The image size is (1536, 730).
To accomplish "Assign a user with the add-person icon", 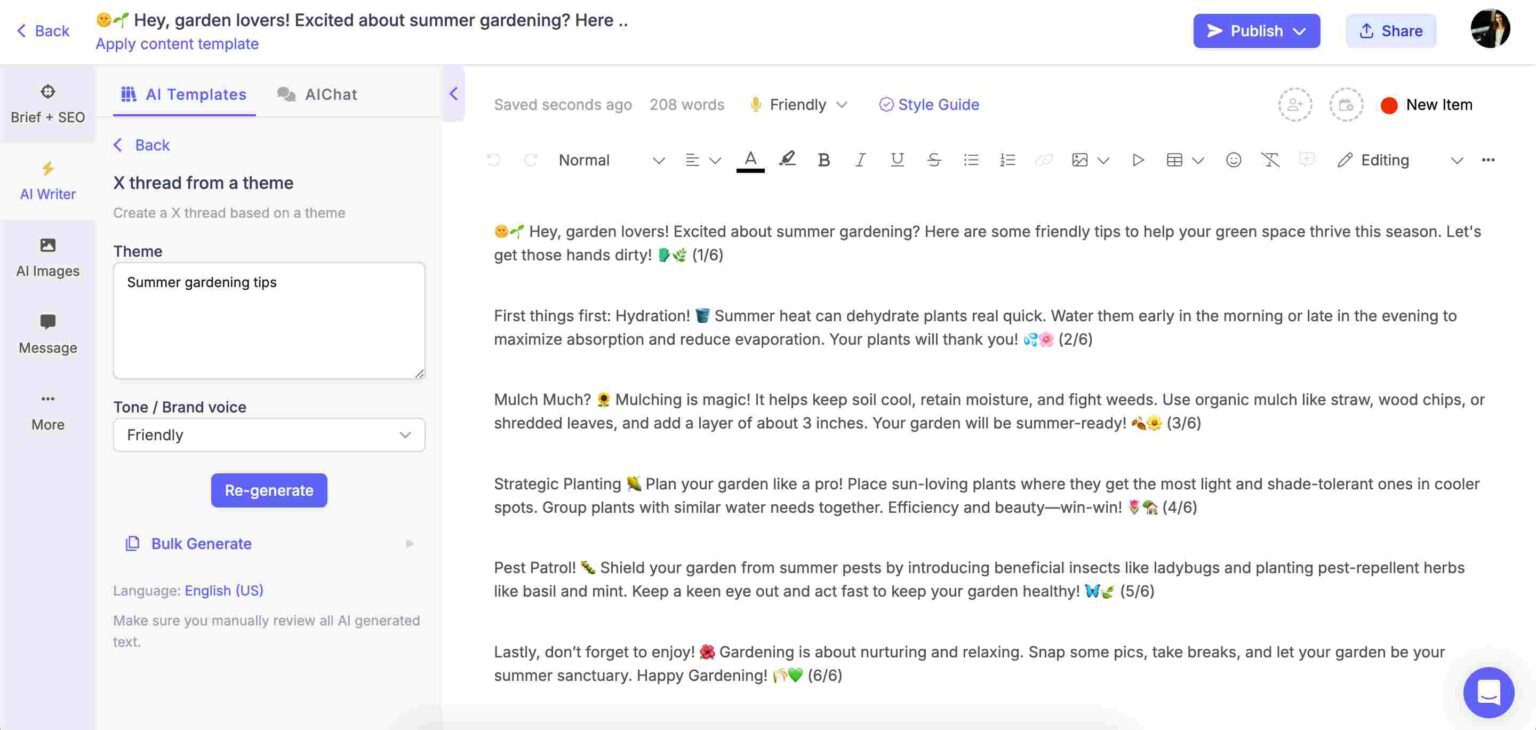I will tap(1295, 104).
